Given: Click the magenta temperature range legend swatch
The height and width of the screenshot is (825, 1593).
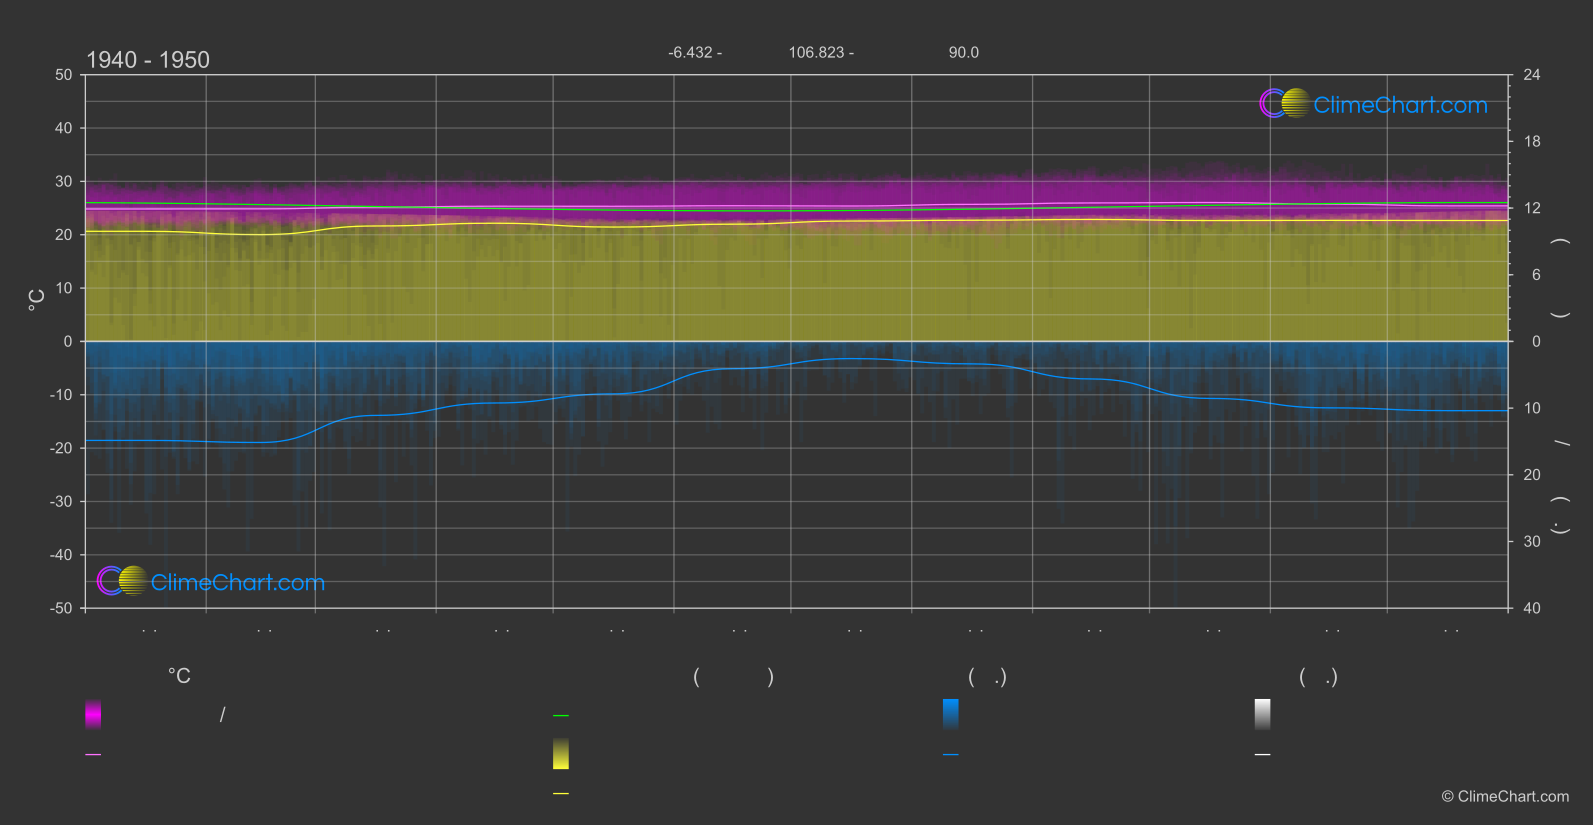Looking at the screenshot, I should [93, 714].
